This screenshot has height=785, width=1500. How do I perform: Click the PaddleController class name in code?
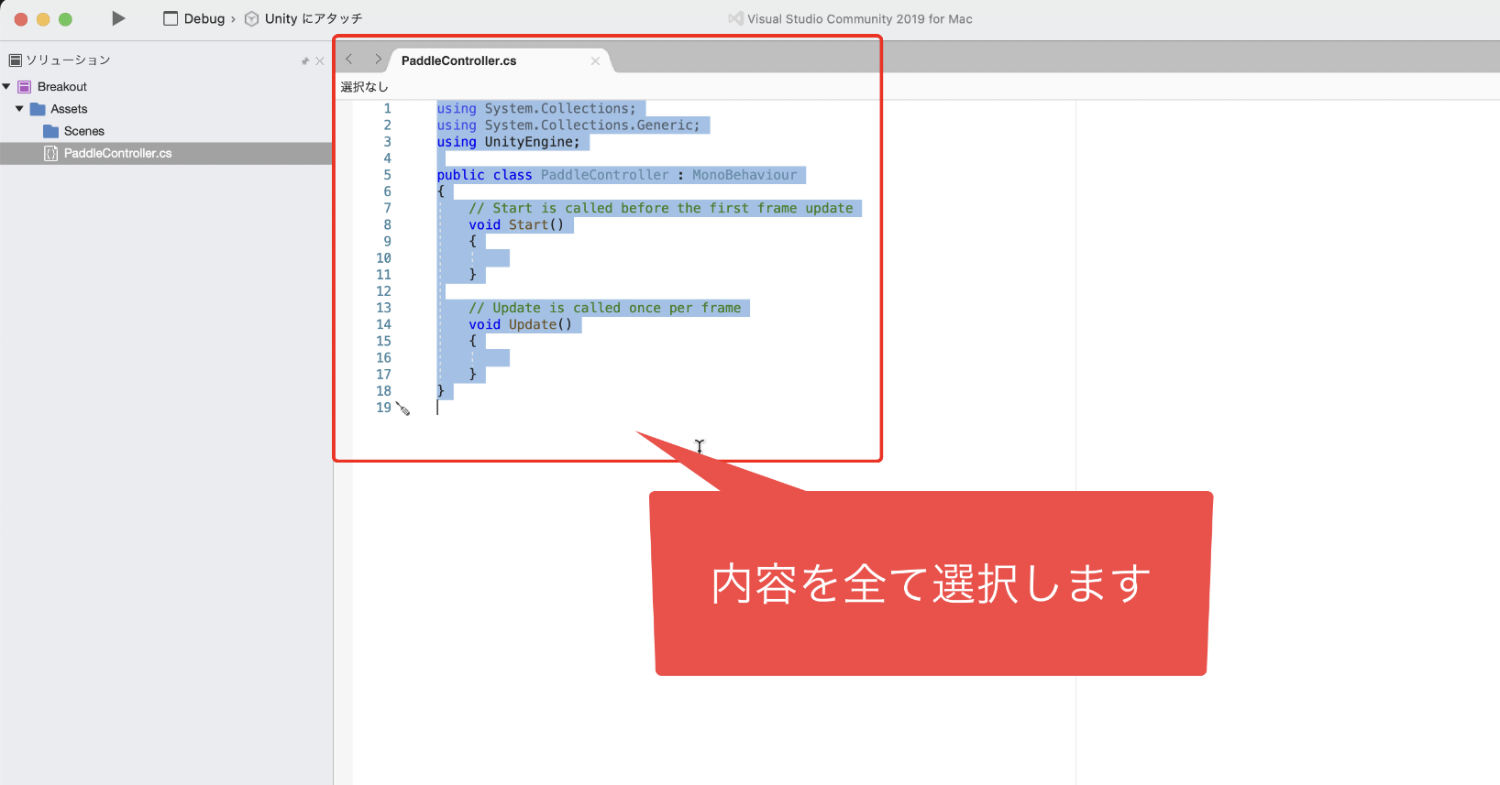605,175
